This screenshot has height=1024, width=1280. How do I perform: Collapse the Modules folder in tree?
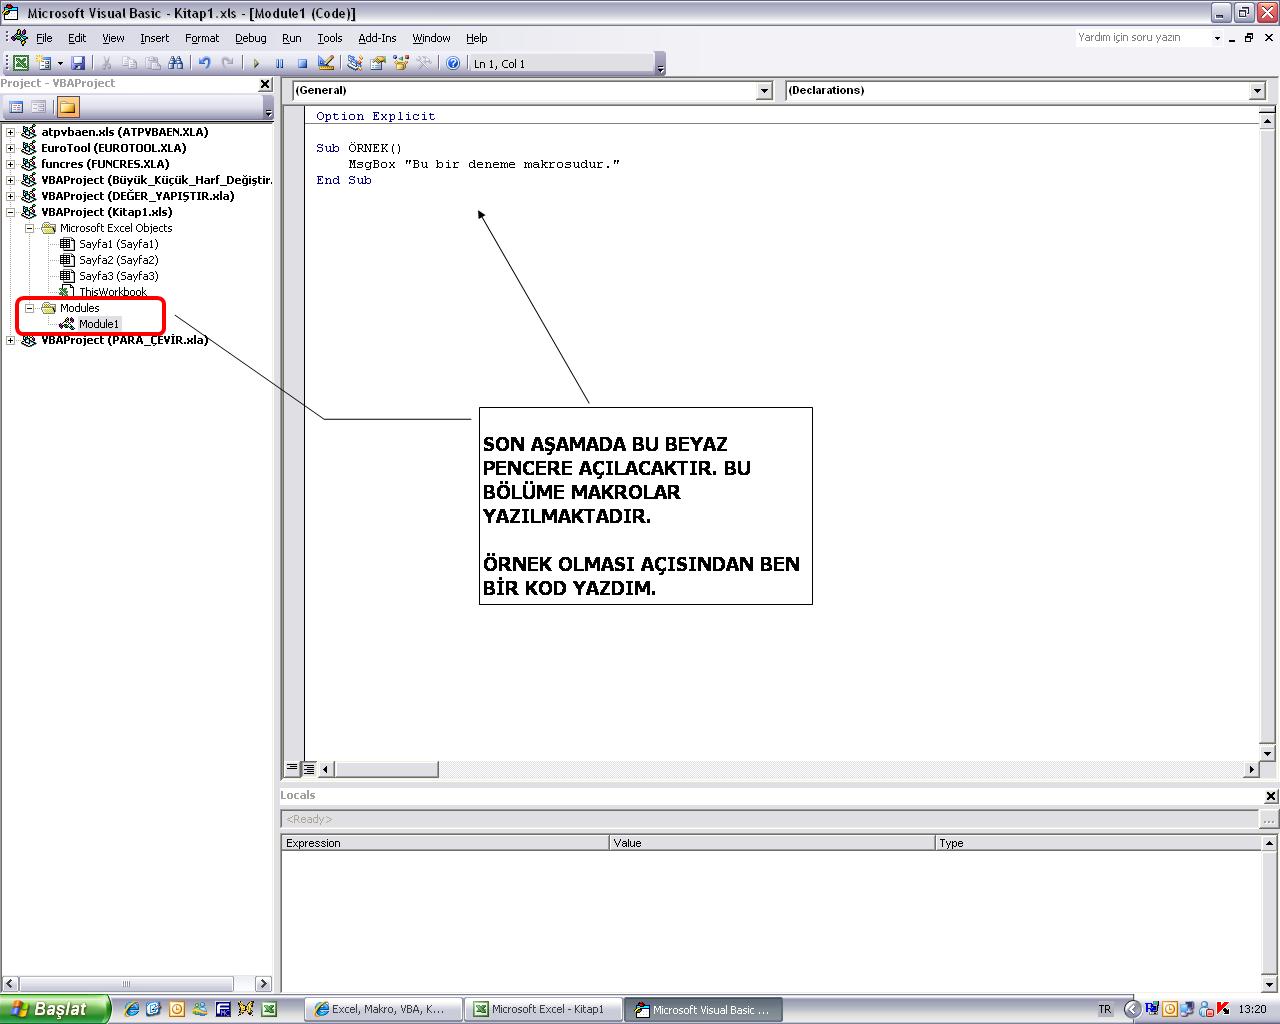pos(30,308)
